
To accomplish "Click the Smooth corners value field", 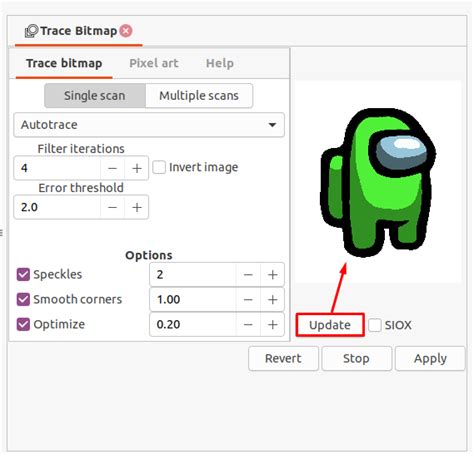I will pyautogui.click(x=193, y=299).
